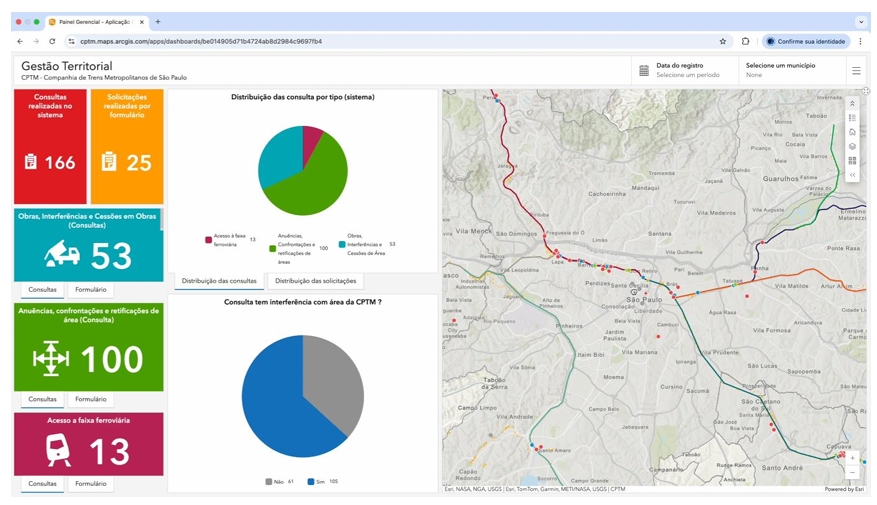Switch to 'Distribuição das solicitações' tab
Screen dimensions: 877x505
click(314, 281)
